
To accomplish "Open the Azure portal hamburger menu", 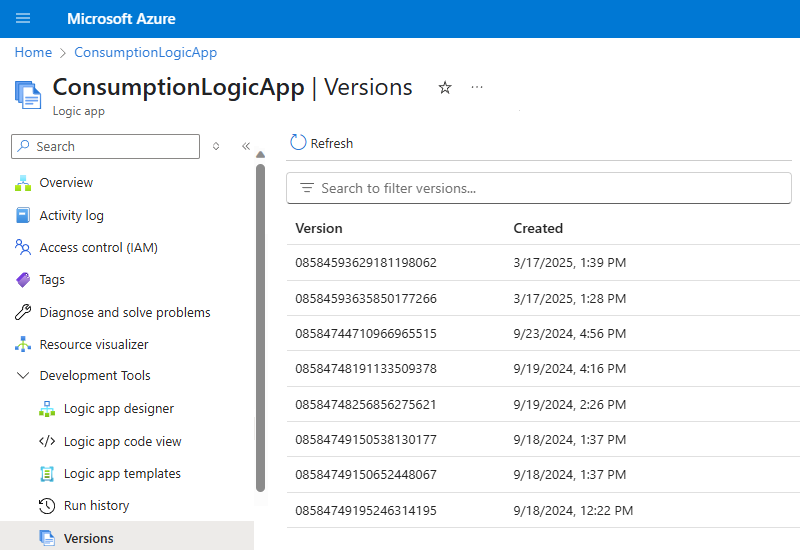I will tap(24, 19).
